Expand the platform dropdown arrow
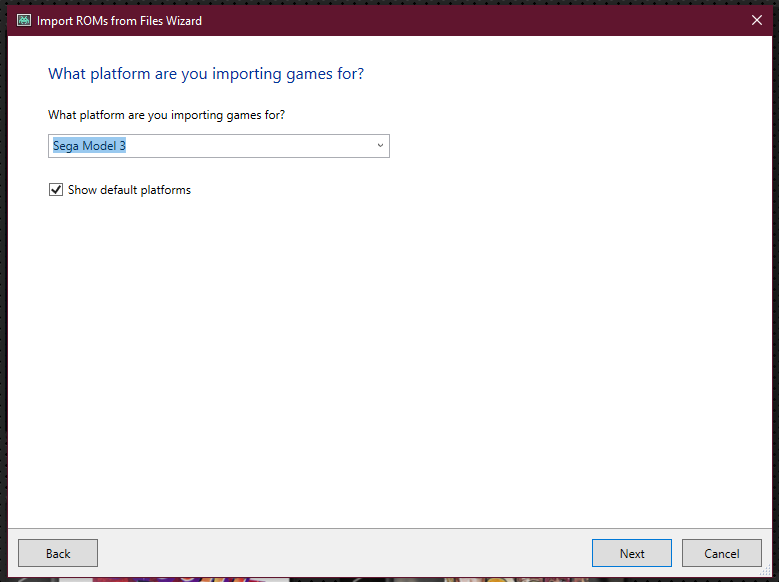Screen dimensions: 779x582 [x=380, y=146]
